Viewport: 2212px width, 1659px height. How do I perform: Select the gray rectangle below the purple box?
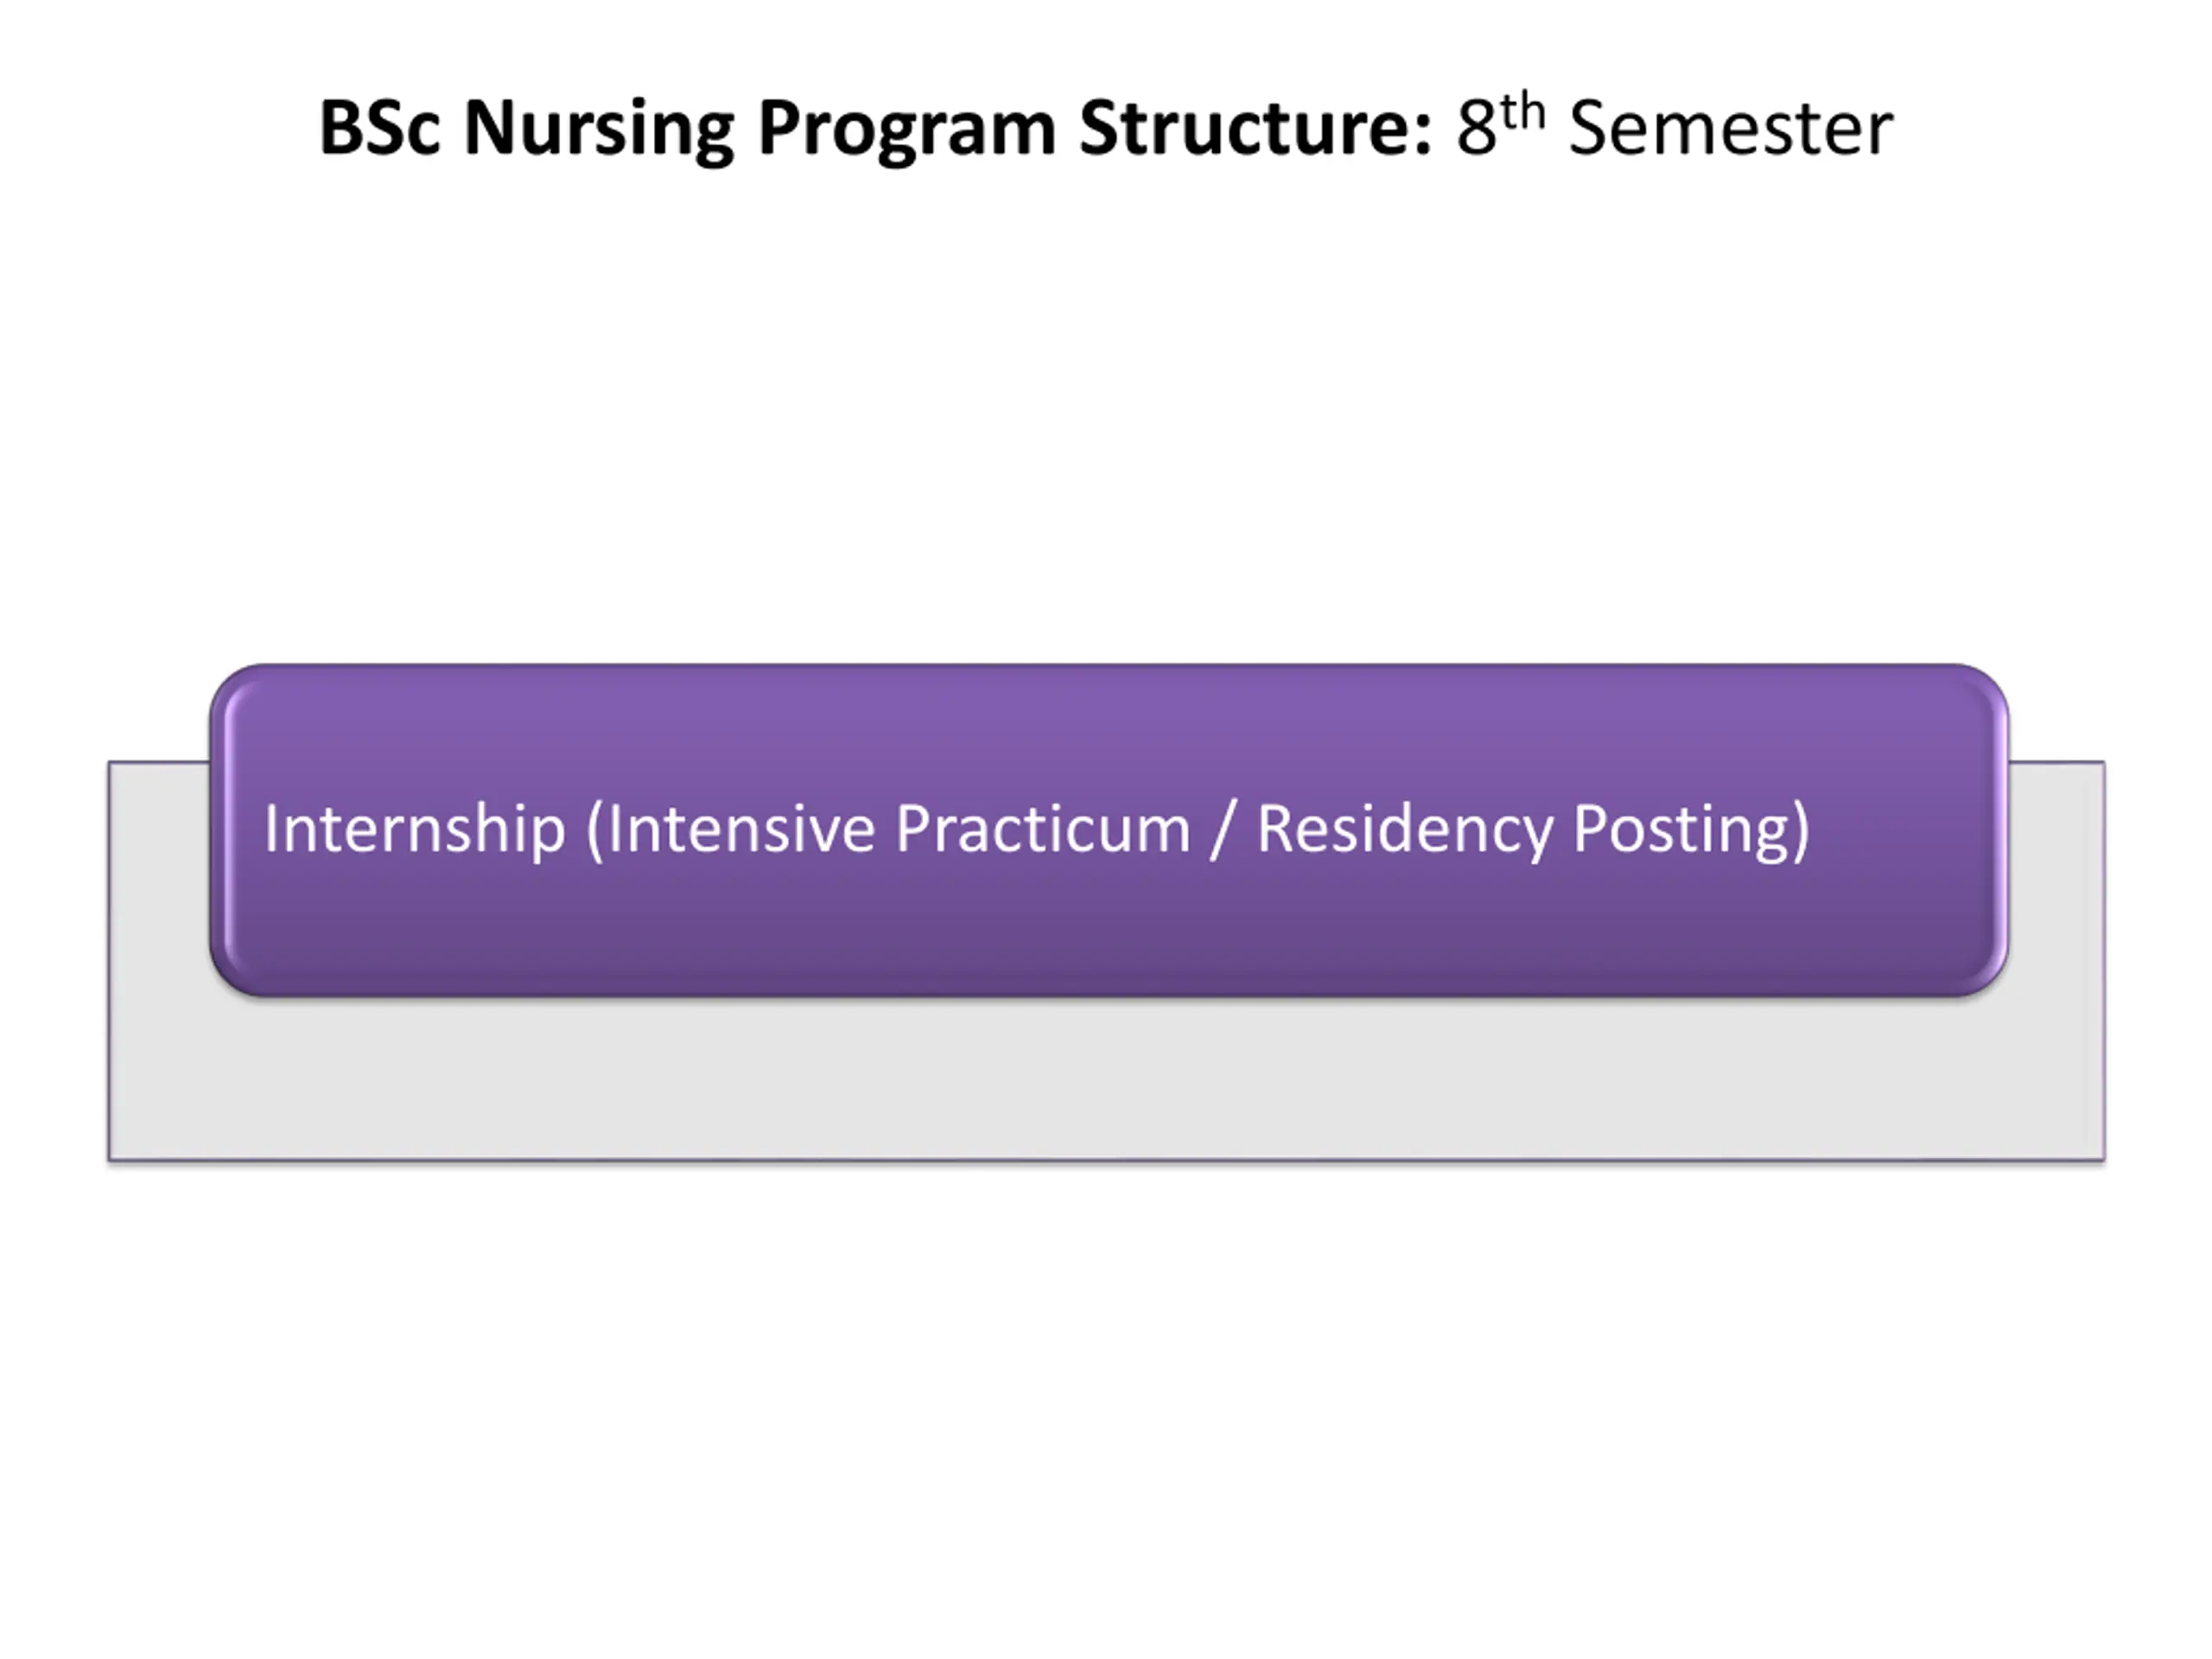[x=1106, y=1078]
